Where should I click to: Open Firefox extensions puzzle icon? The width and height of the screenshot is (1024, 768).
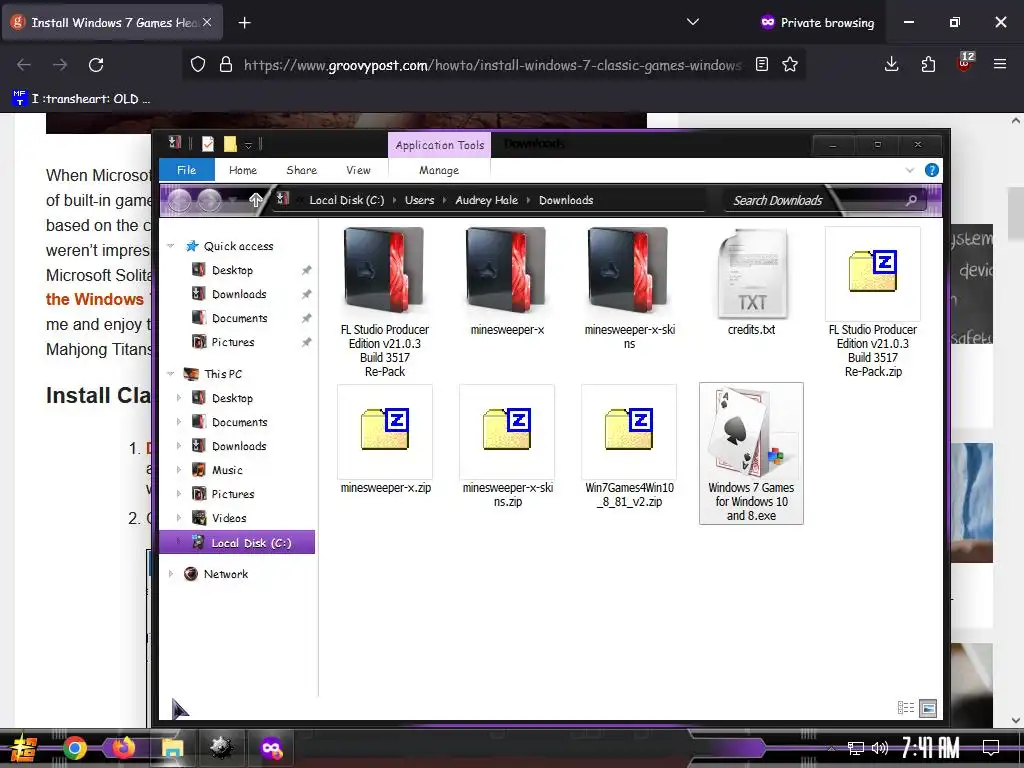tap(928, 64)
